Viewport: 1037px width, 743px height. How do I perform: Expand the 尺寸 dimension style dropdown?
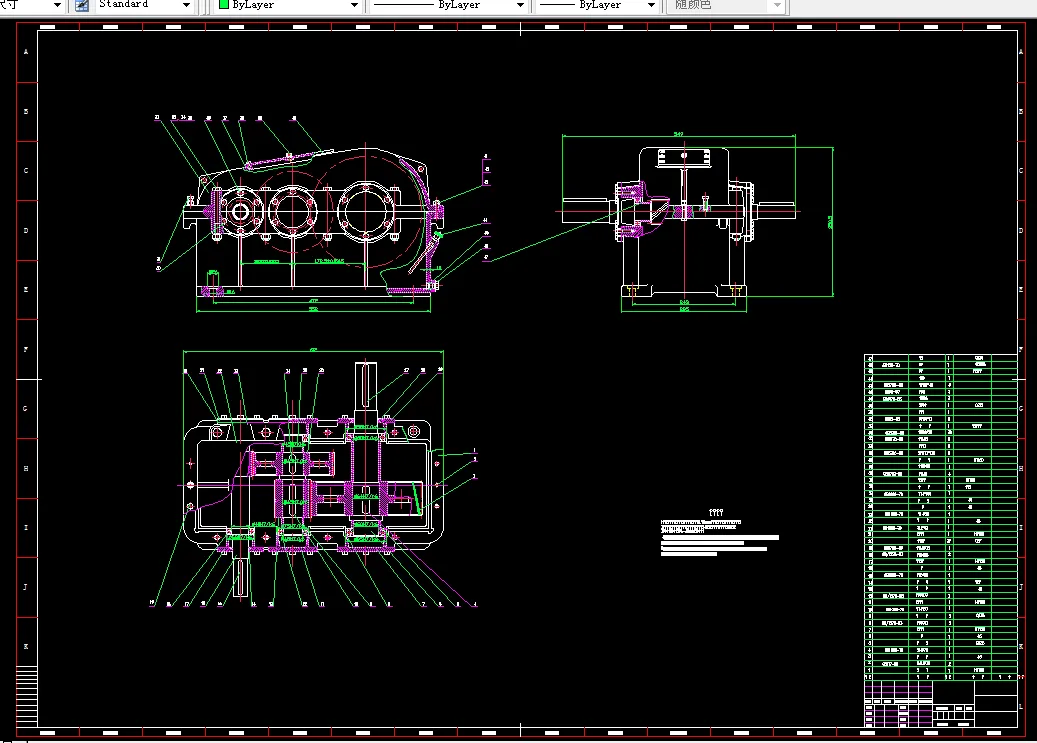click(57, 5)
